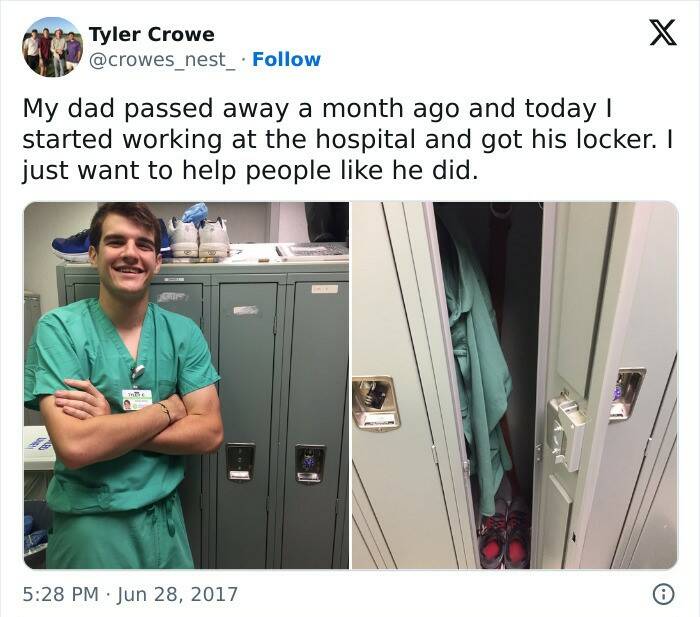
Task: Click the combination lock on gray locker
Action: (309, 464)
